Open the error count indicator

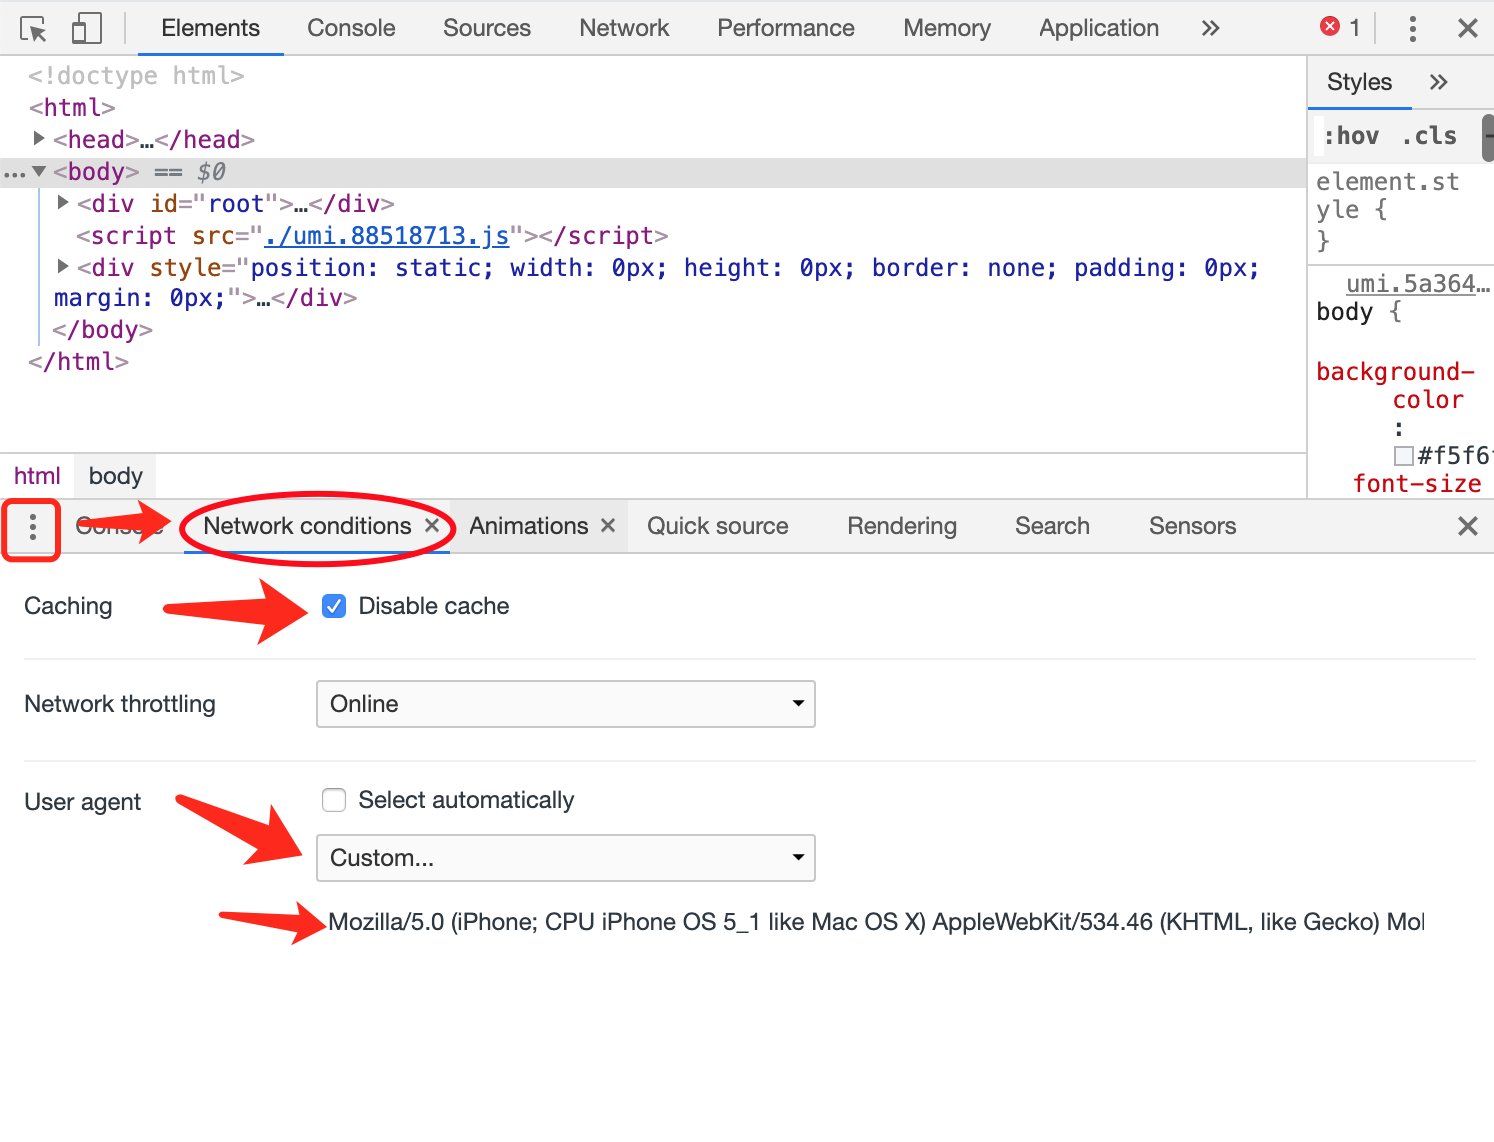[x=1340, y=27]
